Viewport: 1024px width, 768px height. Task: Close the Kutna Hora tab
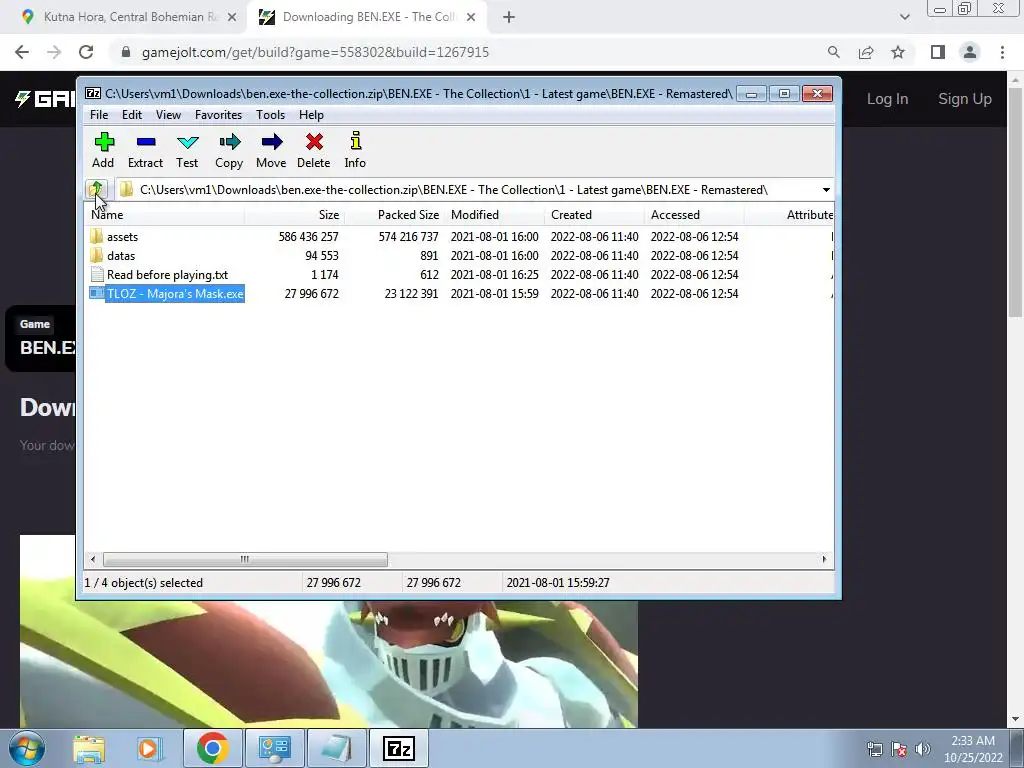(231, 18)
